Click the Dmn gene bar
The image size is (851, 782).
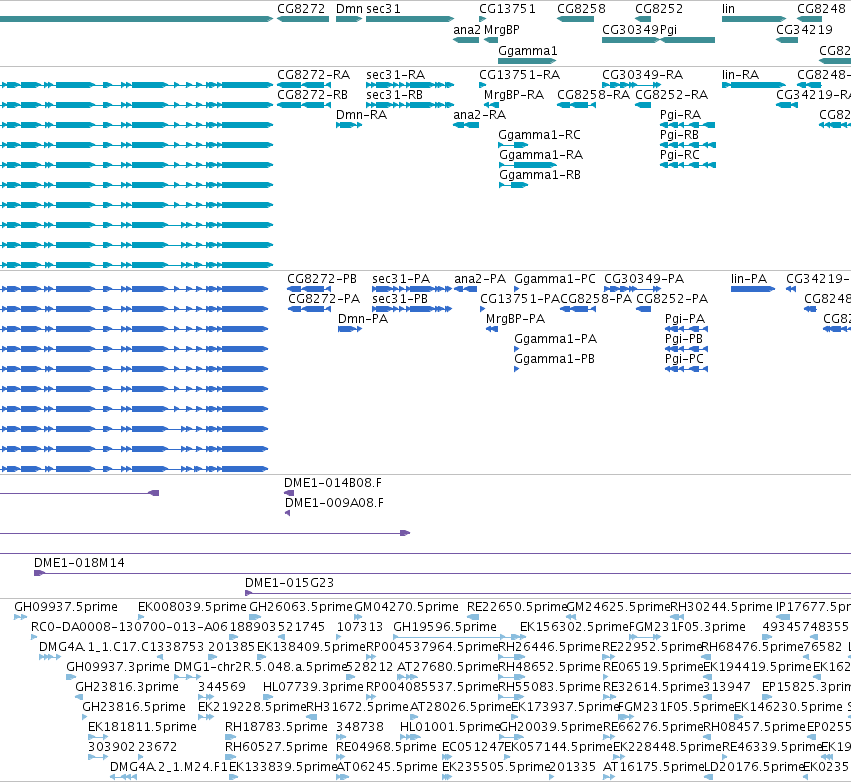pyautogui.click(x=349, y=19)
